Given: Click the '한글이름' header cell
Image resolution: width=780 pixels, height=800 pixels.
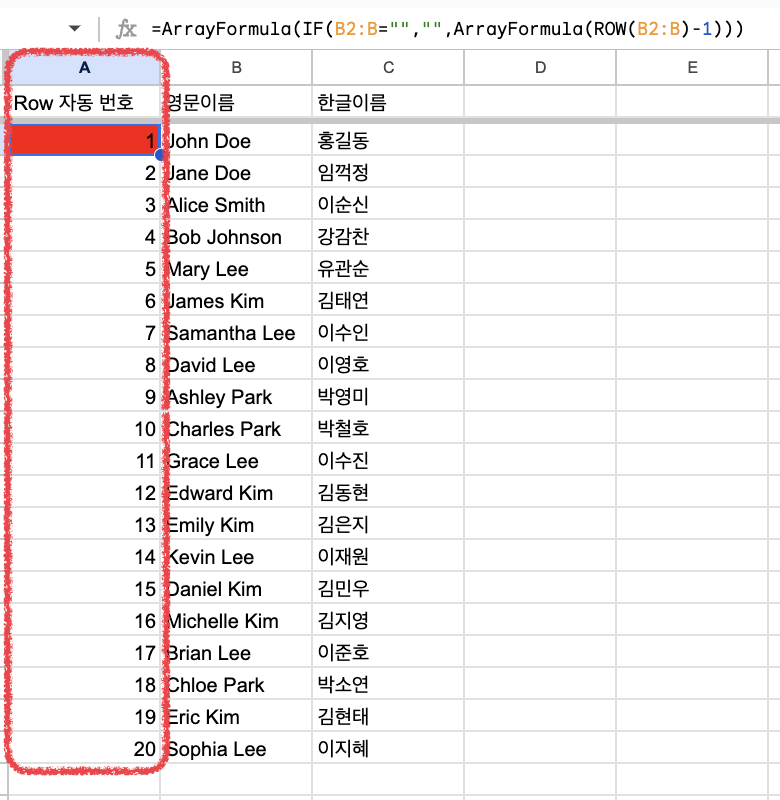Looking at the screenshot, I should 388,102.
